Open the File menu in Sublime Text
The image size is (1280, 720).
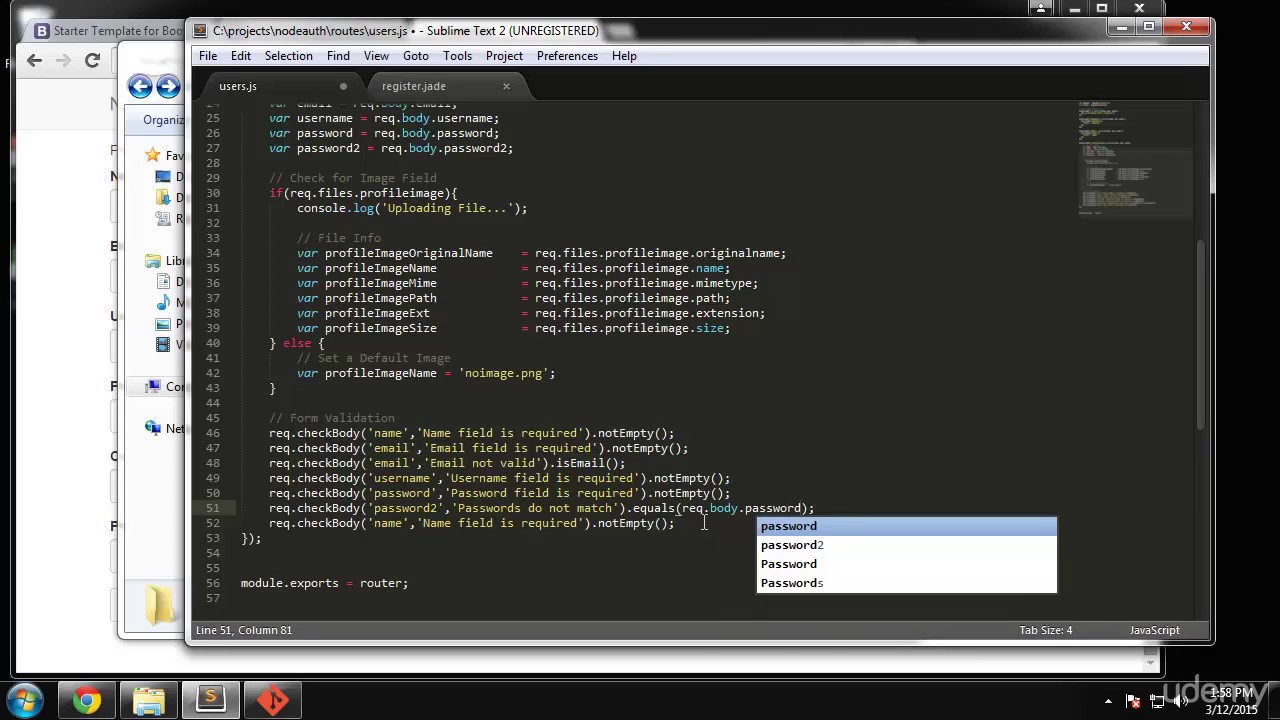tap(208, 56)
